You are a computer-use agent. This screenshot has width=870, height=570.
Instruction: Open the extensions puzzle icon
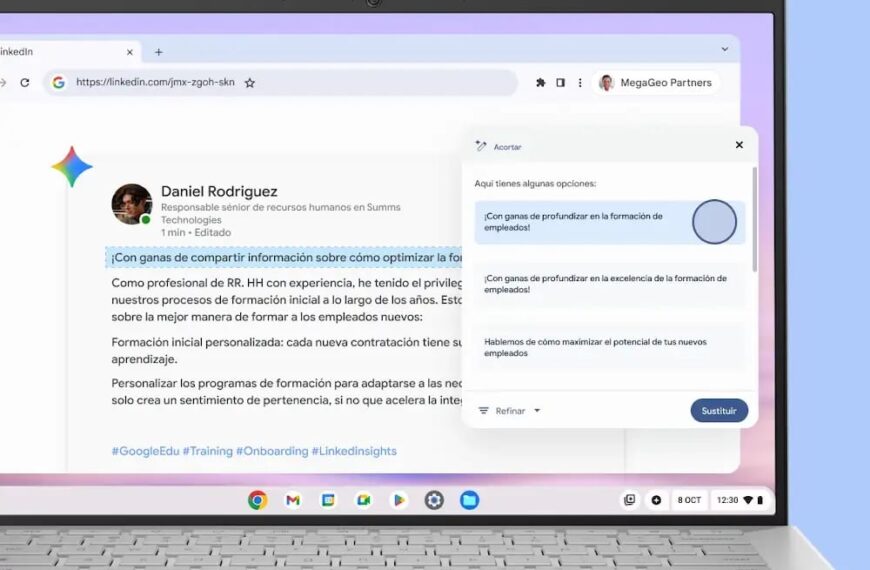click(x=540, y=83)
